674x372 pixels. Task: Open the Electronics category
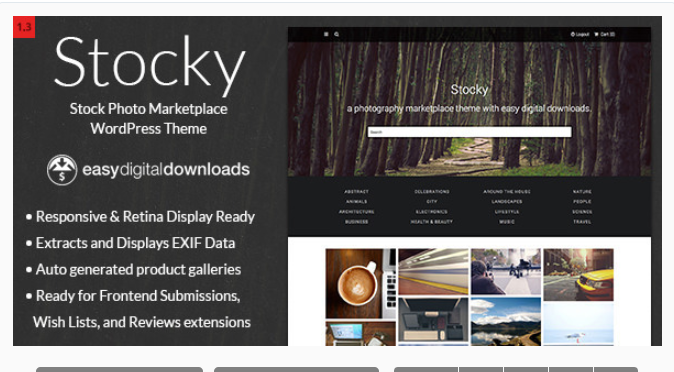pos(432,212)
